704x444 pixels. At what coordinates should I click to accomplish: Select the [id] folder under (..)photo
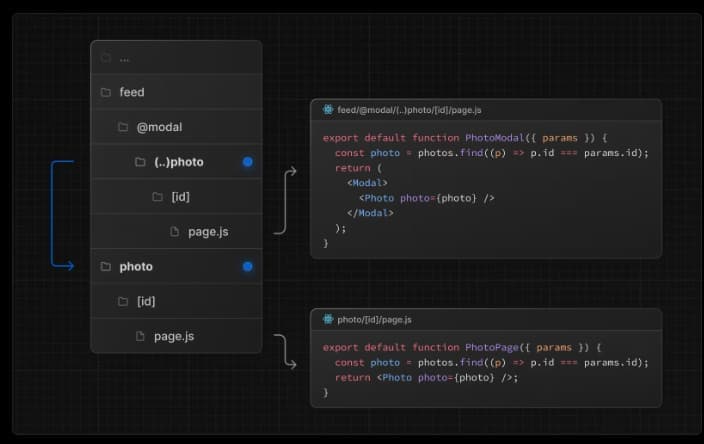click(x=176, y=197)
